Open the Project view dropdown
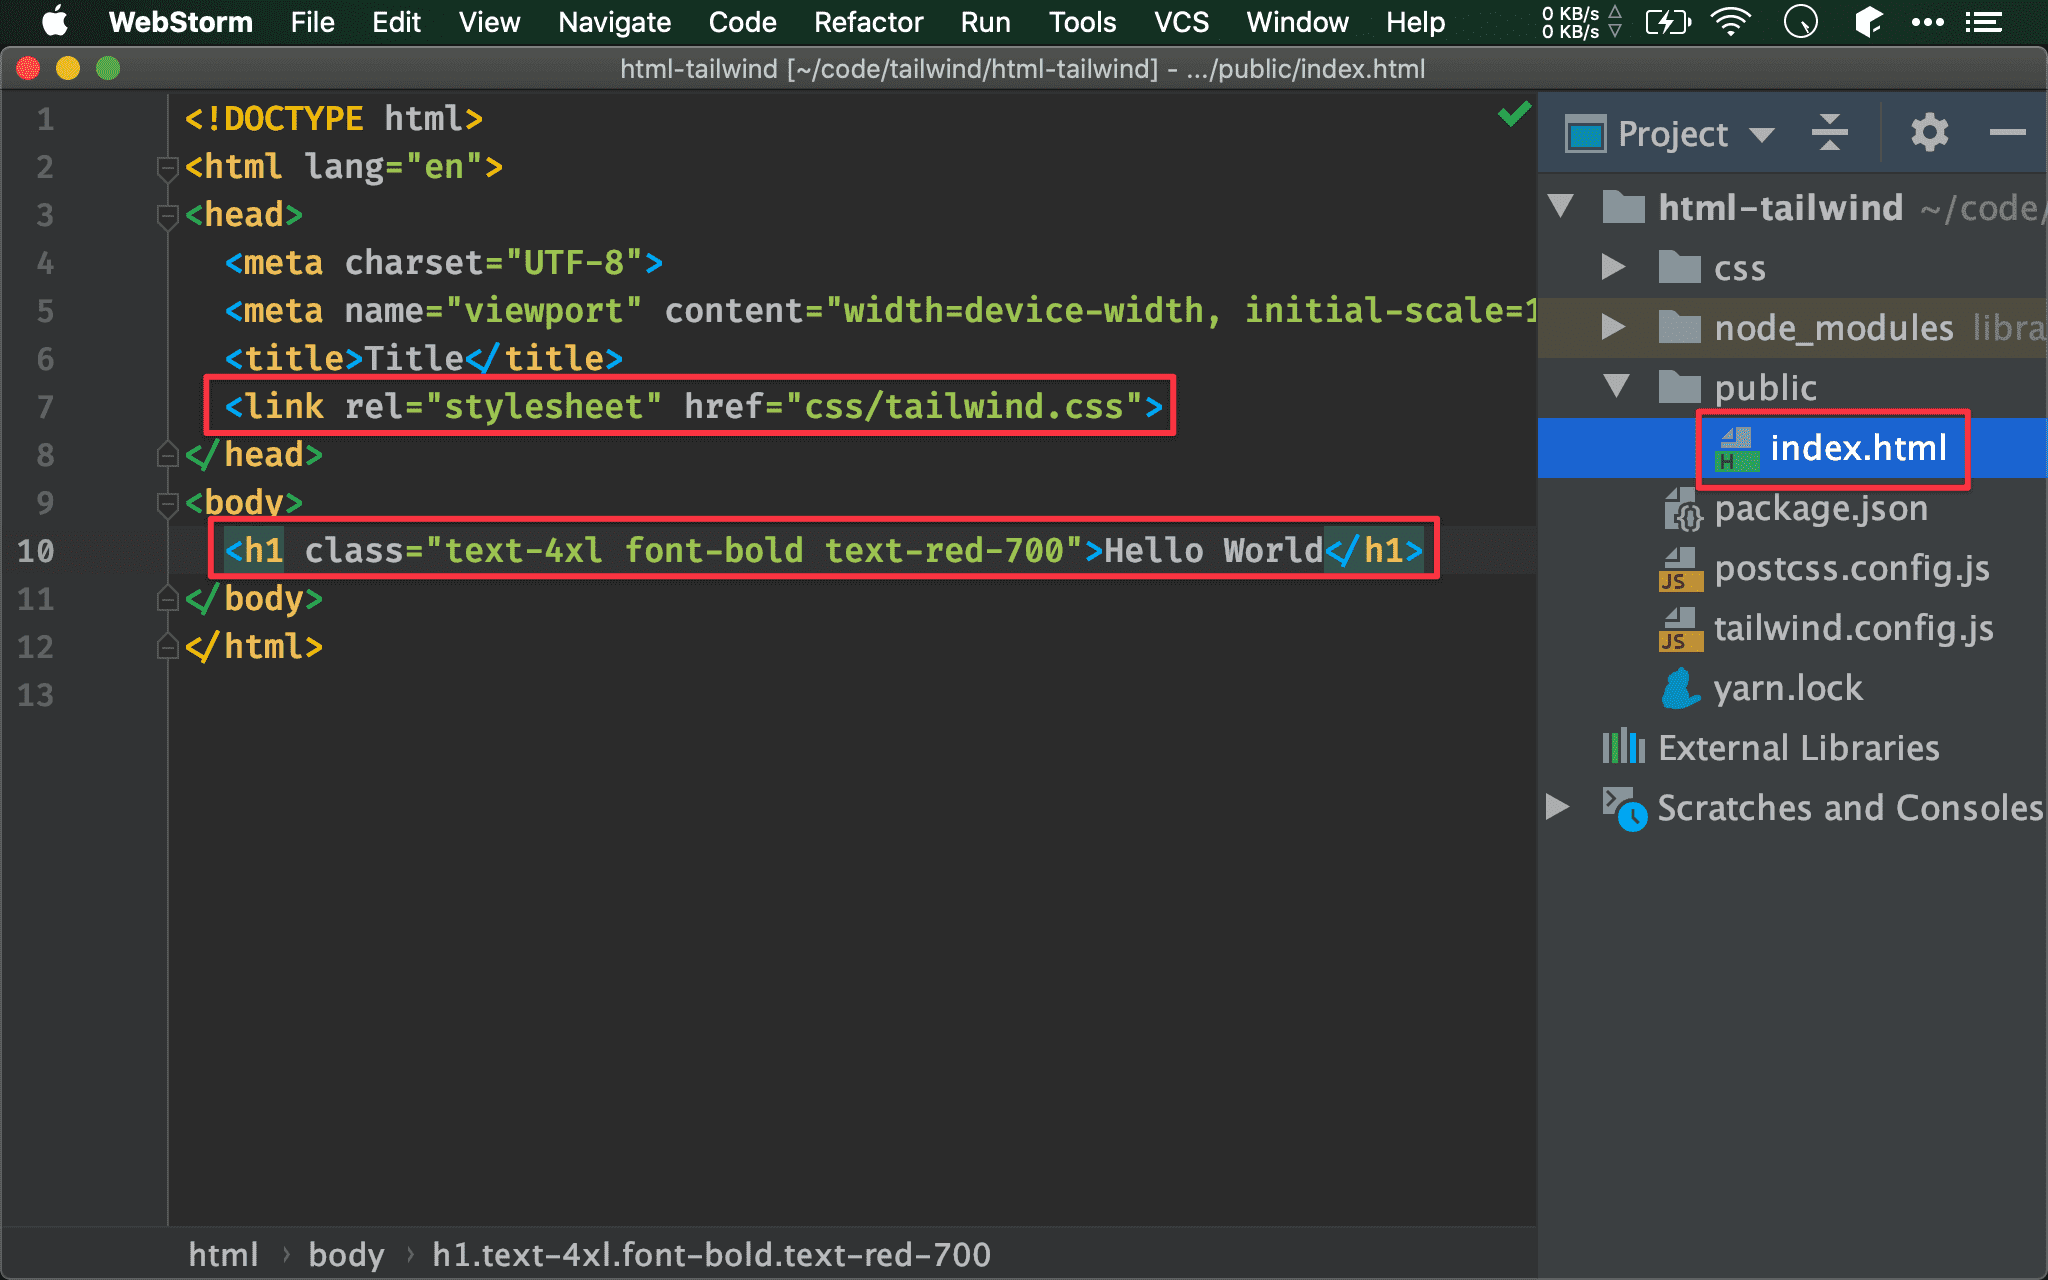 click(1762, 134)
